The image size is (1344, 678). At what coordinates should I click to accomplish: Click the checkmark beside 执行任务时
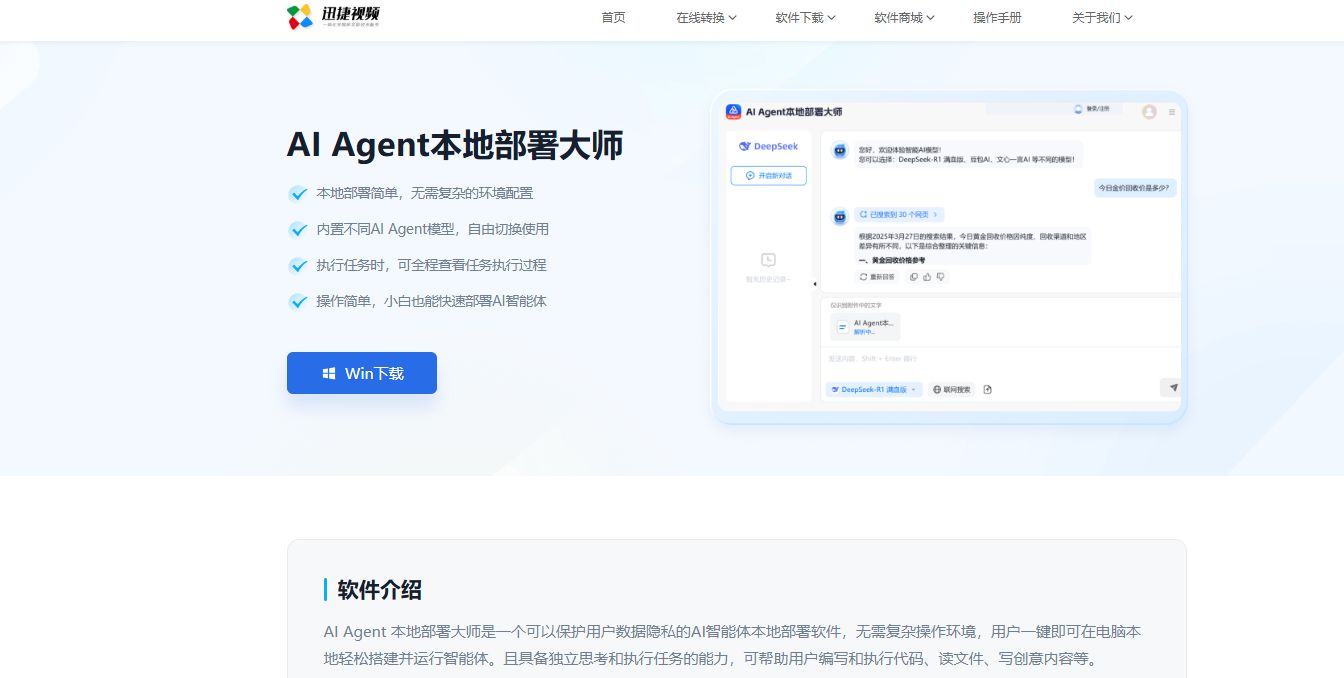pyautogui.click(x=298, y=266)
